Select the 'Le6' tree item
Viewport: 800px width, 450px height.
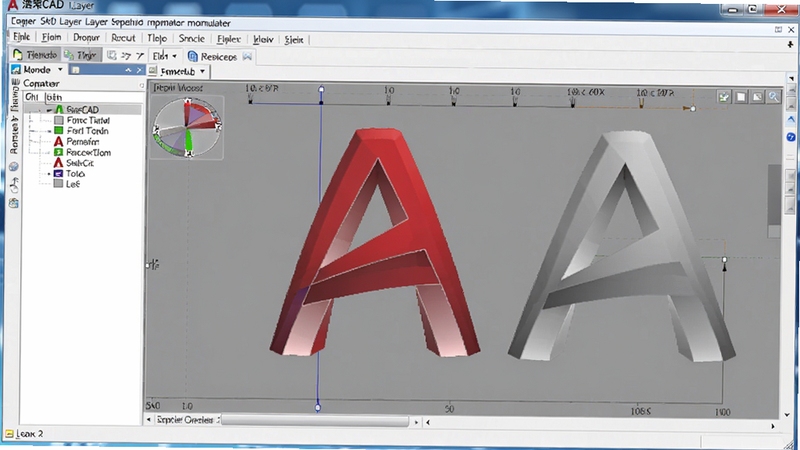tap(72, 184)
